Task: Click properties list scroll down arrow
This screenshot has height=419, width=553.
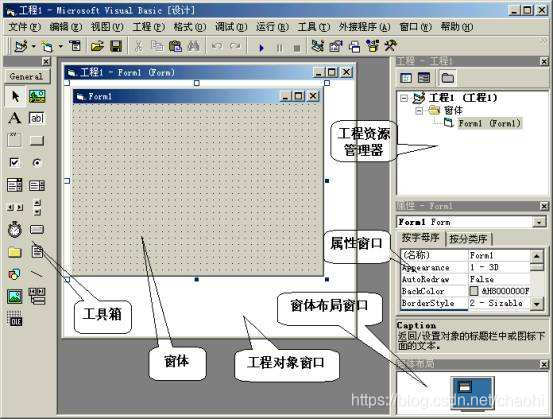Action: pyautogui.click(x=536, y=304)
